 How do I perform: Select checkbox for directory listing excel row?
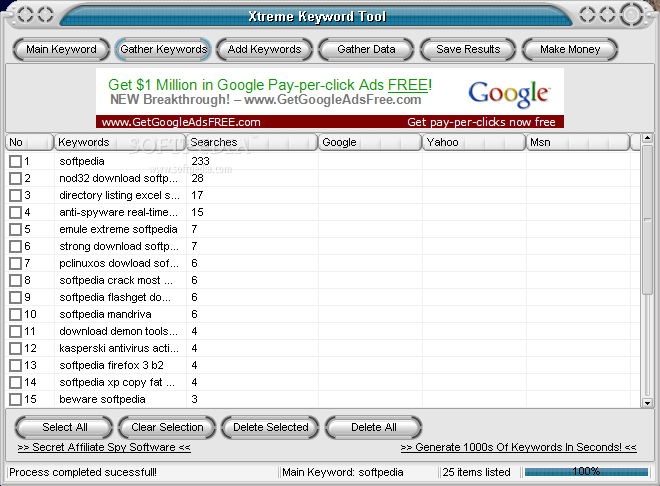tap(16, 195)
